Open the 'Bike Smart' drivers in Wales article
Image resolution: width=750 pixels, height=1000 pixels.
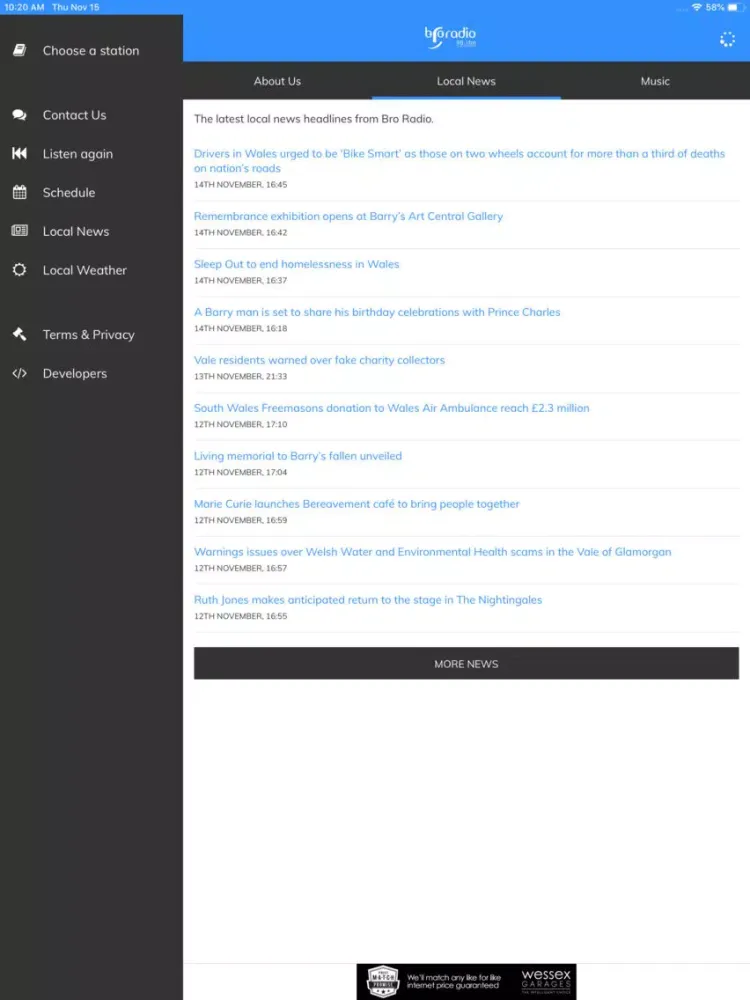(459, 161)
